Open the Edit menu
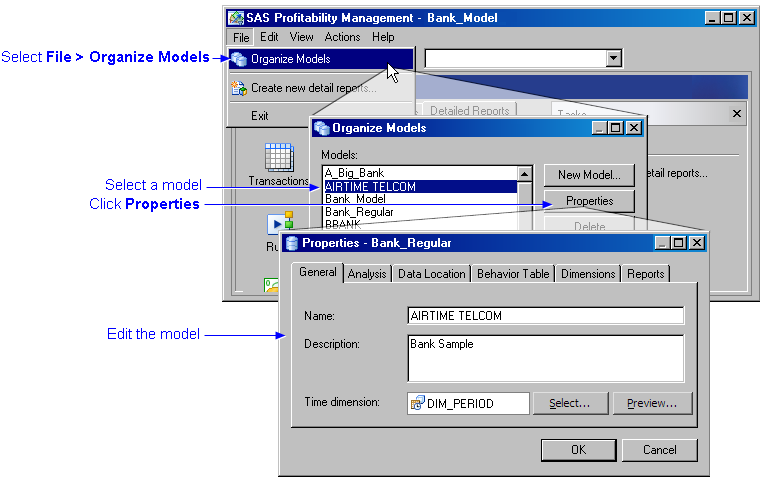This screenshot has height=480, width=762. click(x=269, y=37)
